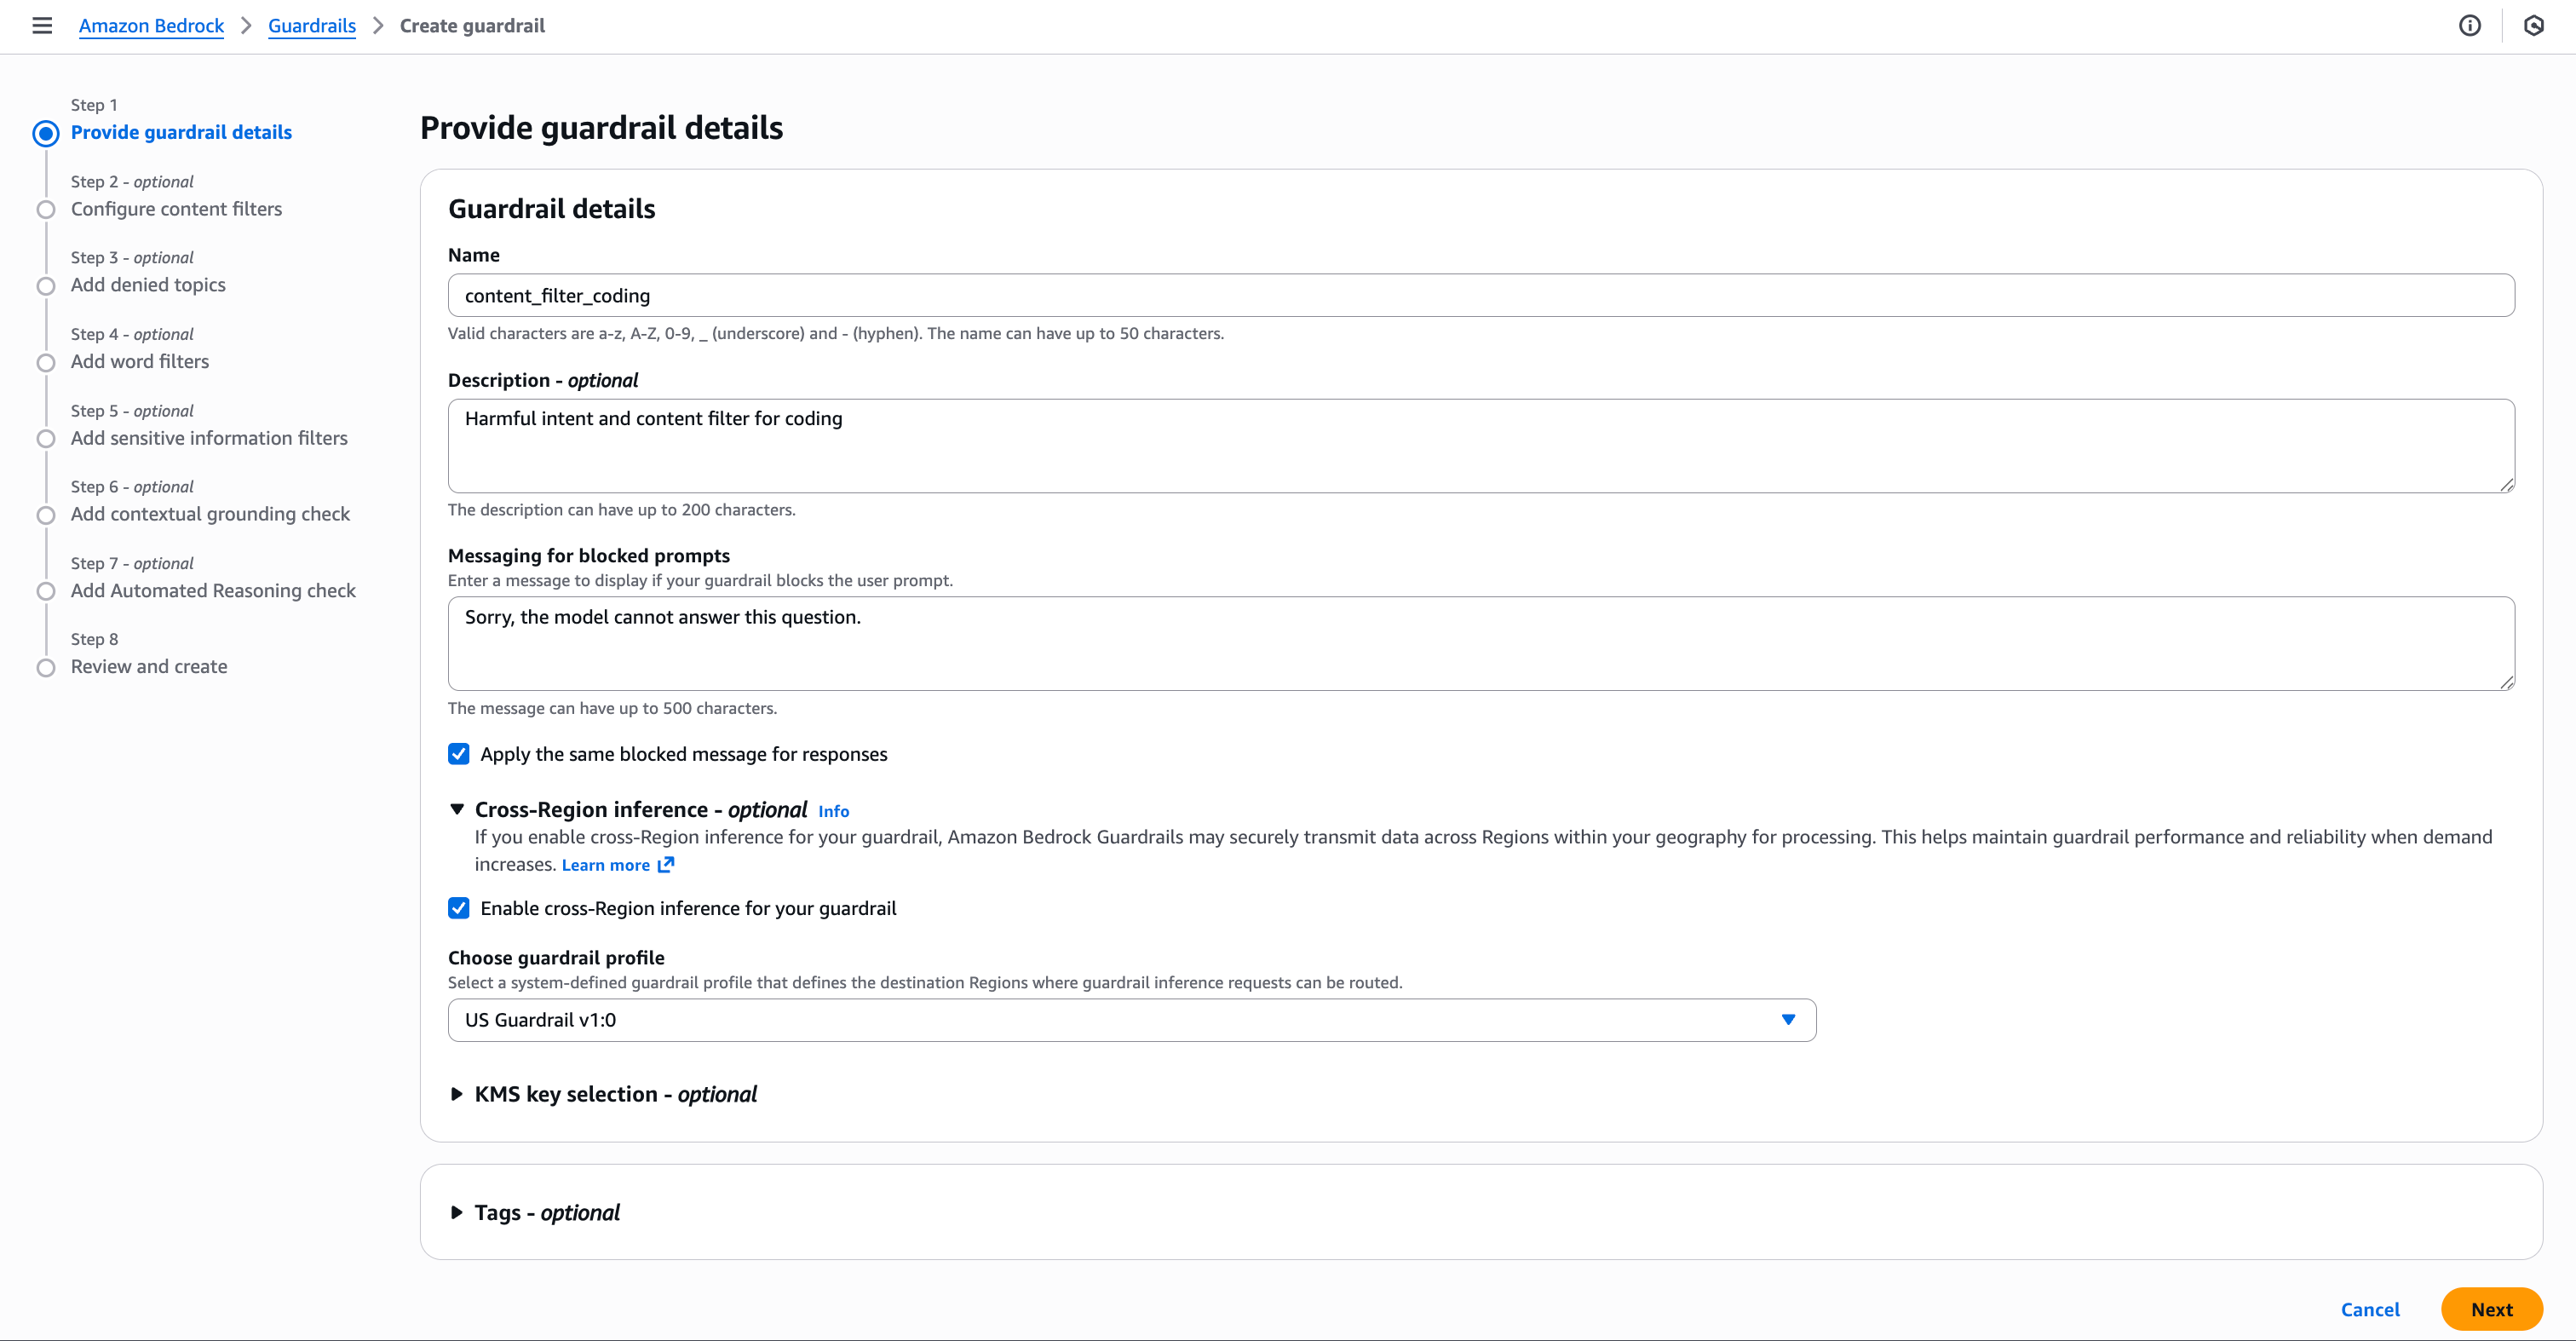The height and width of the screenshot is (1341, 2576).
Task: Click Learn more external link icon
Action: [x=666, y=864]
